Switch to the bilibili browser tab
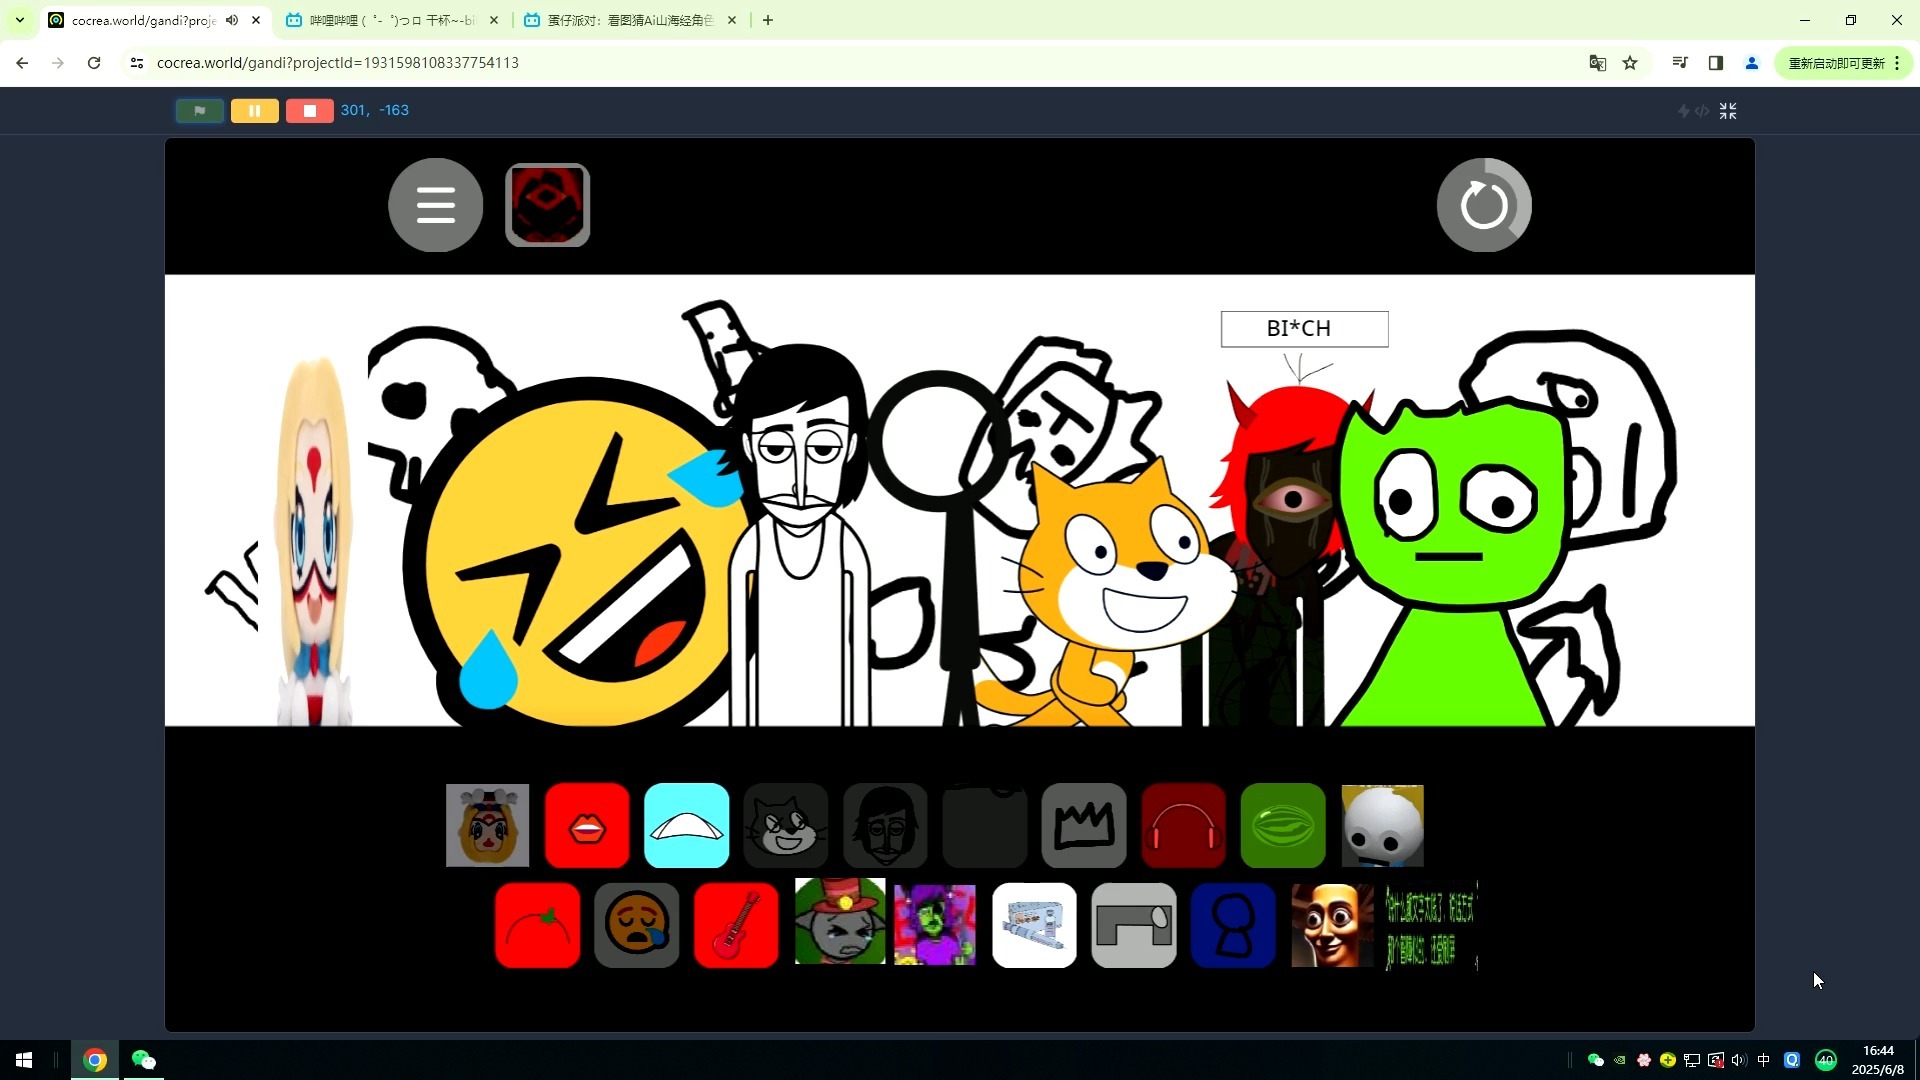The height and width of the screenshot is (1080, 1920). pos(392,20)
